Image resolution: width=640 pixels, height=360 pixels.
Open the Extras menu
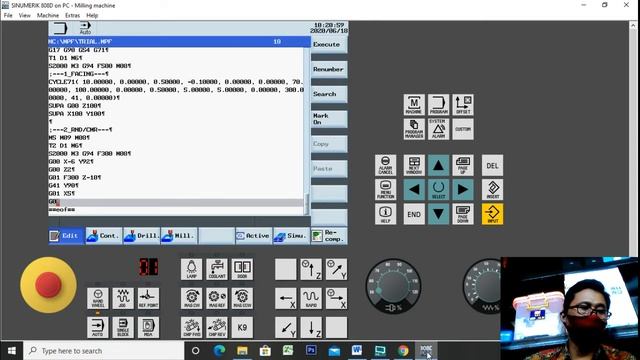coord(72,16)
